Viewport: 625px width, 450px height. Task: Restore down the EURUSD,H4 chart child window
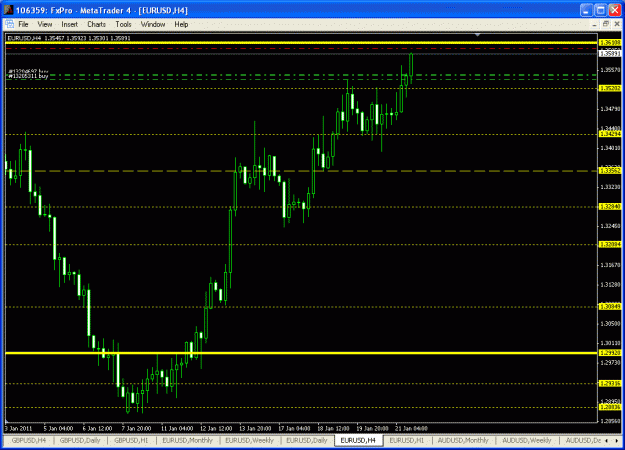(605, 24)
